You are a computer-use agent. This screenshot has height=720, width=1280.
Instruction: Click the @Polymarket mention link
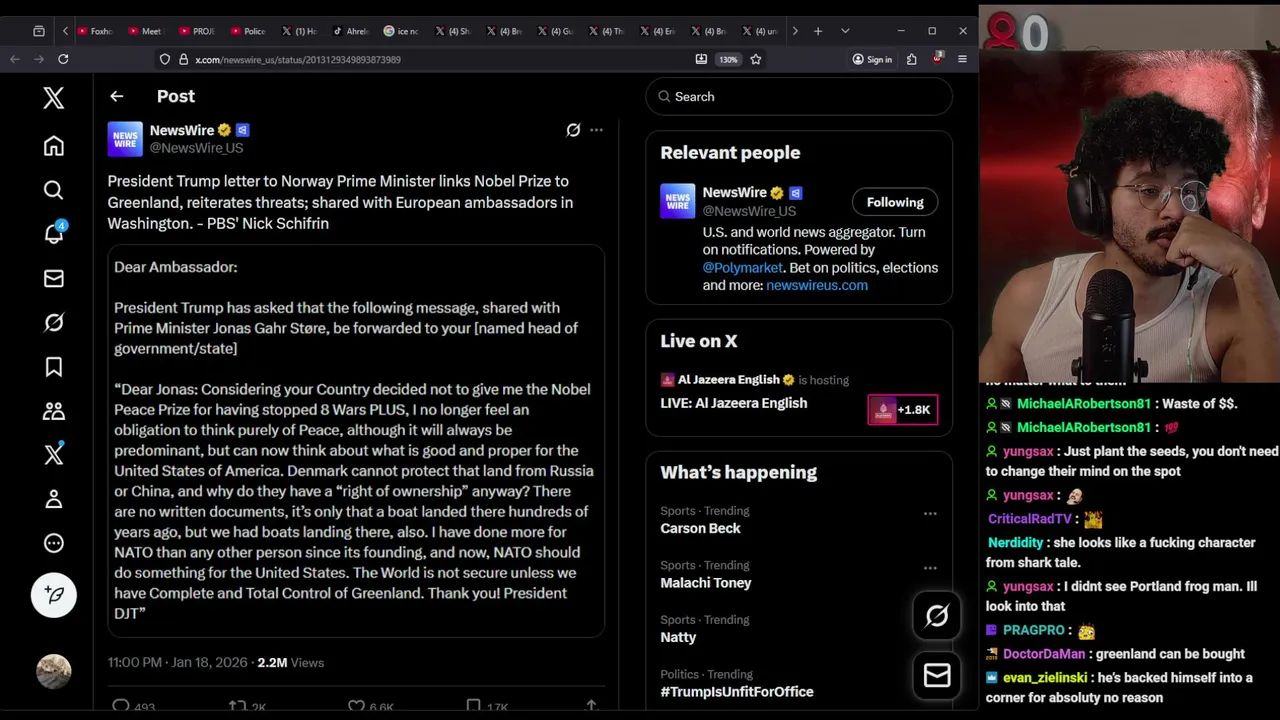tap(742, 268)
